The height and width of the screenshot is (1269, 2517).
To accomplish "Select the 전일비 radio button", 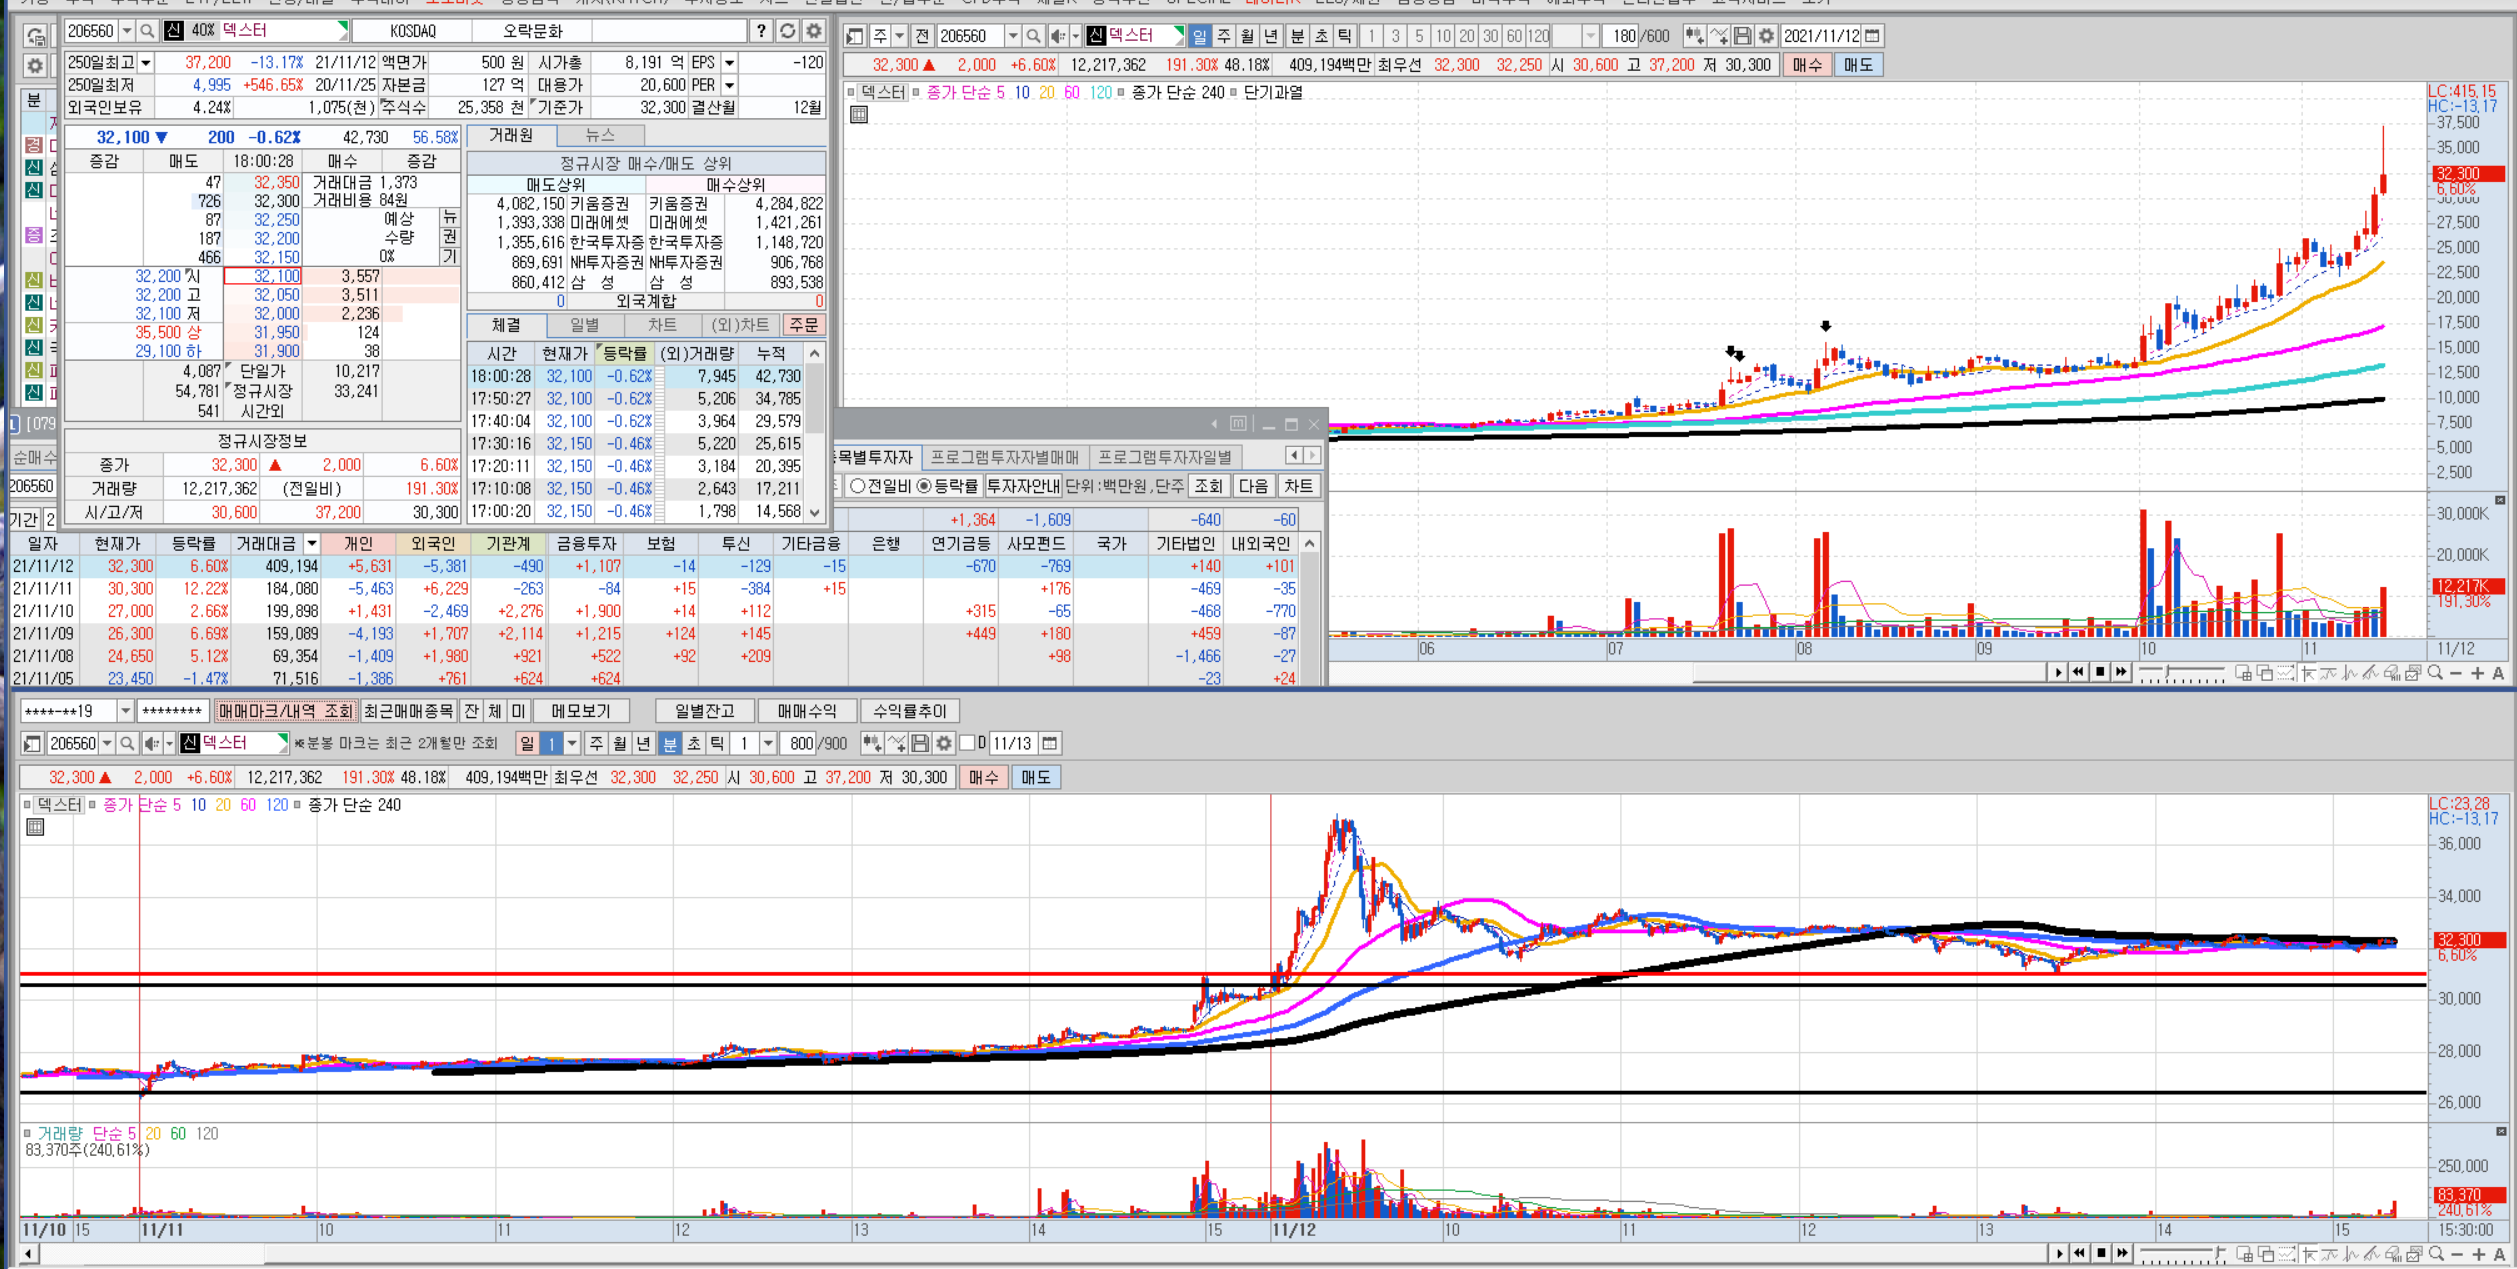I will (857, 486).
